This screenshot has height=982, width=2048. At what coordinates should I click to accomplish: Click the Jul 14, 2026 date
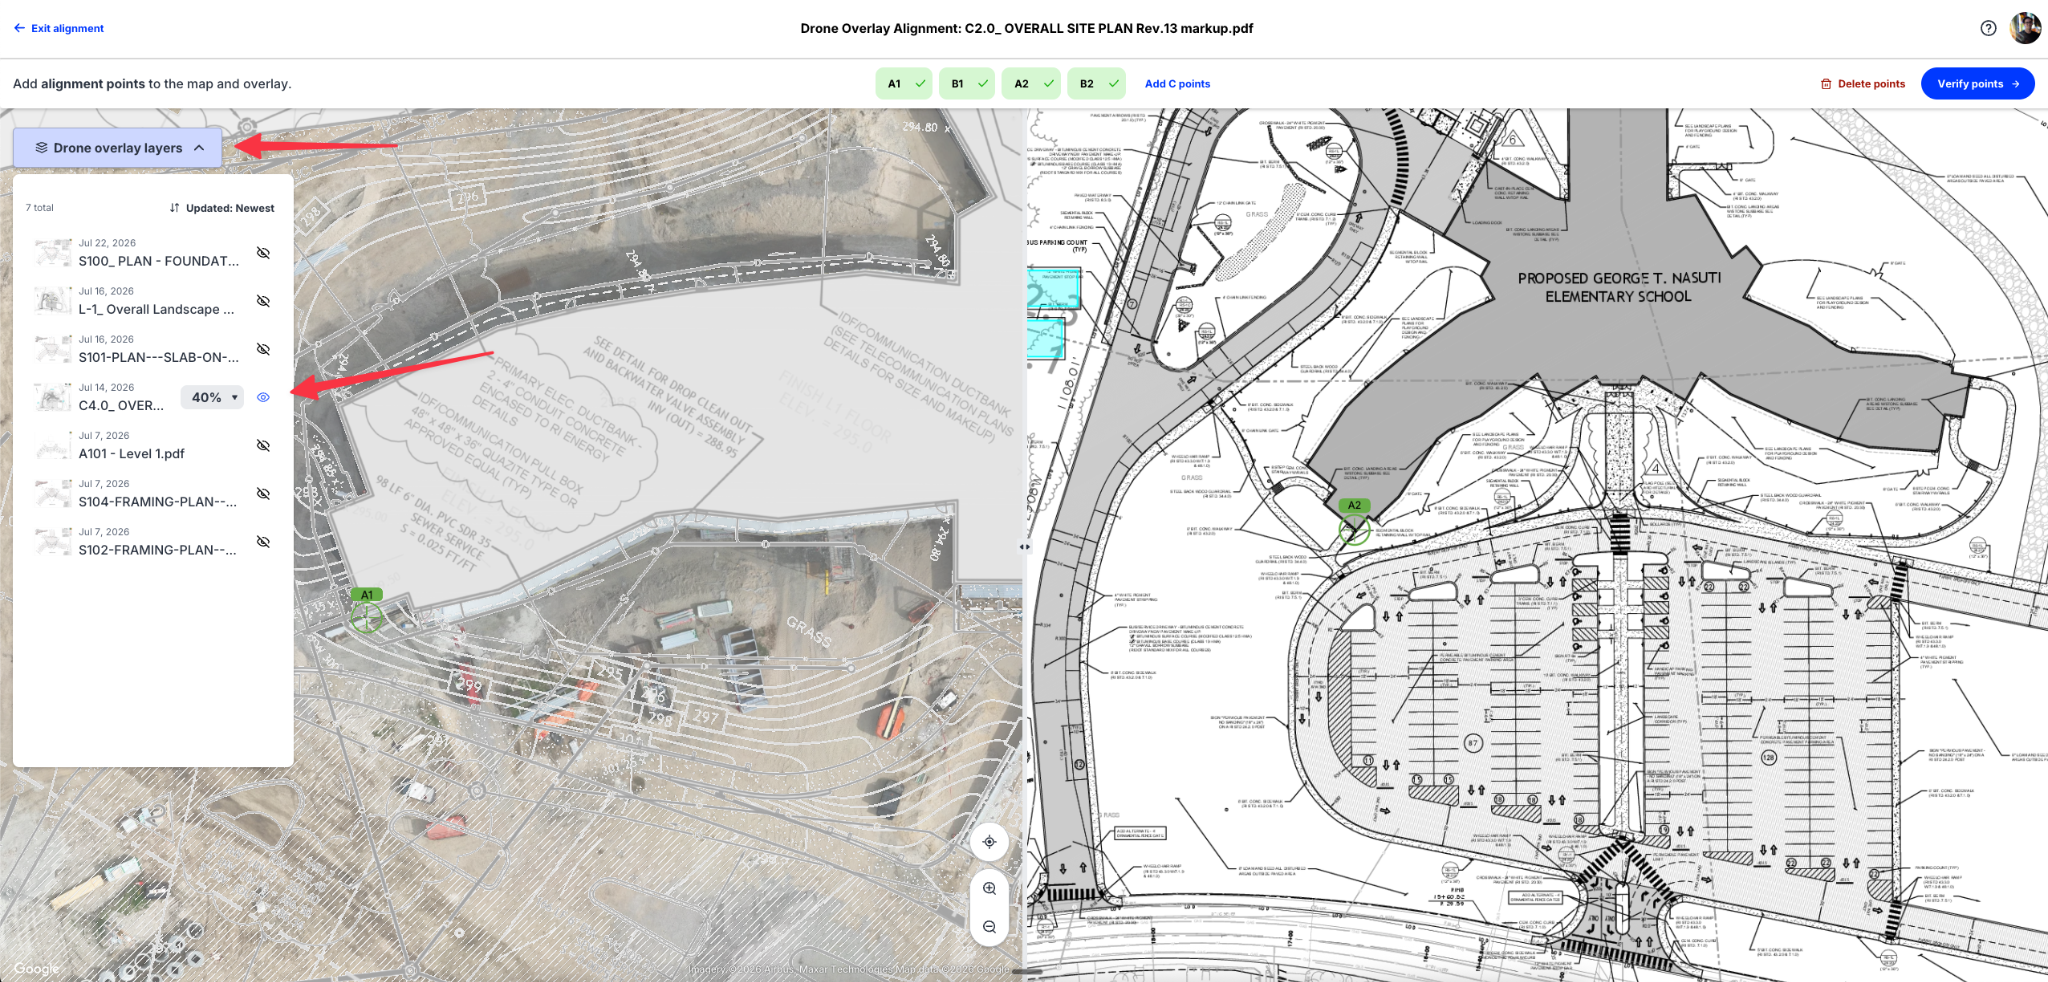tap(106, 387)
